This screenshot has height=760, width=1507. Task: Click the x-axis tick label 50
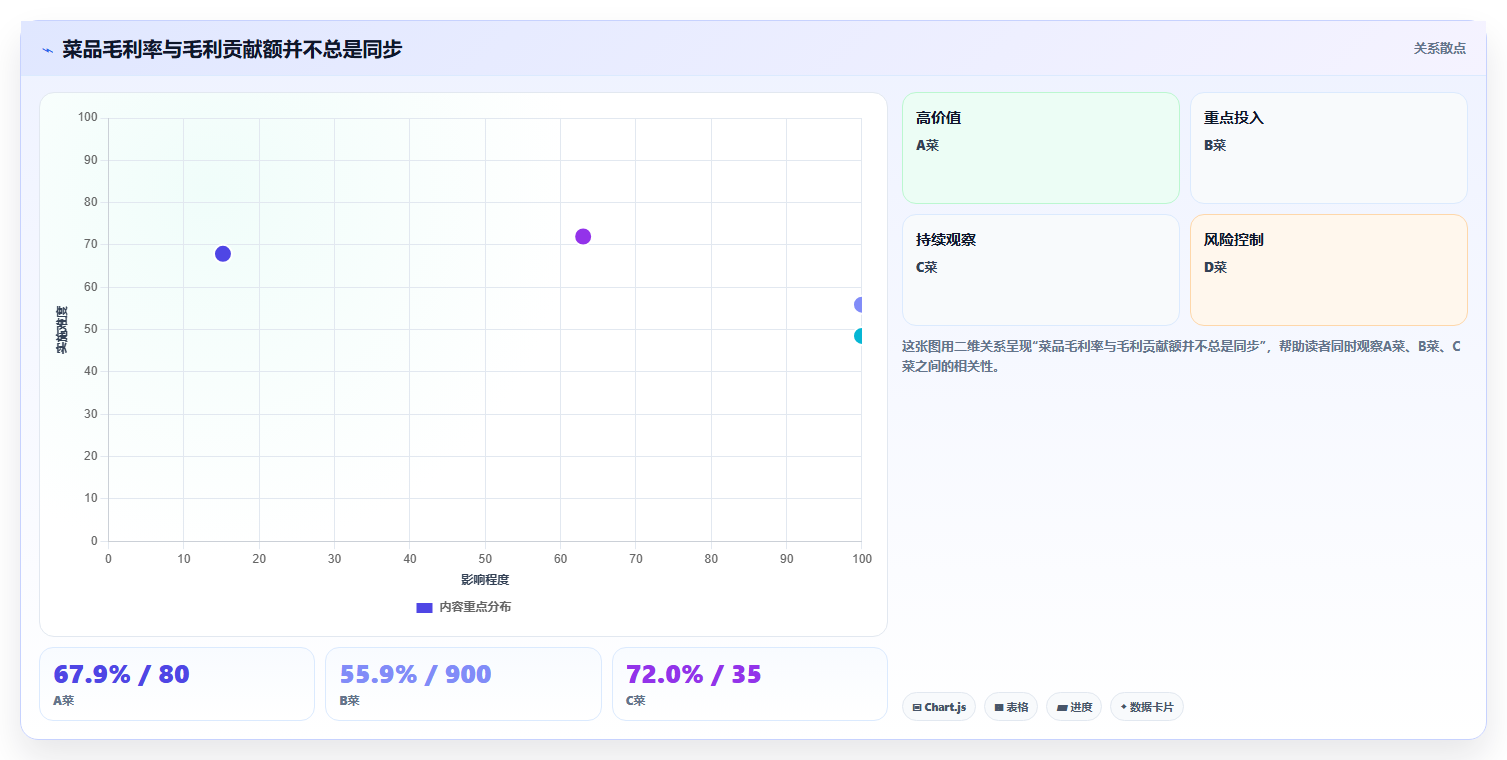point(485,558)
